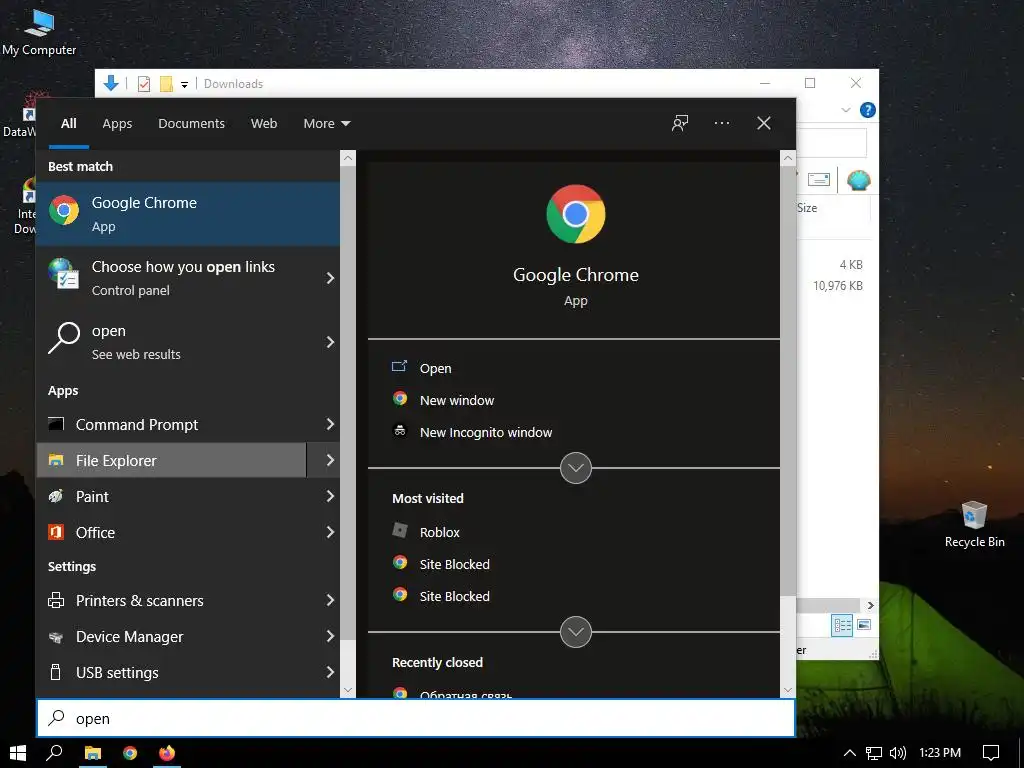1024x768 pixels.
Task: Click the large Chrome logo in preview pane
Action: click(575, 214)
